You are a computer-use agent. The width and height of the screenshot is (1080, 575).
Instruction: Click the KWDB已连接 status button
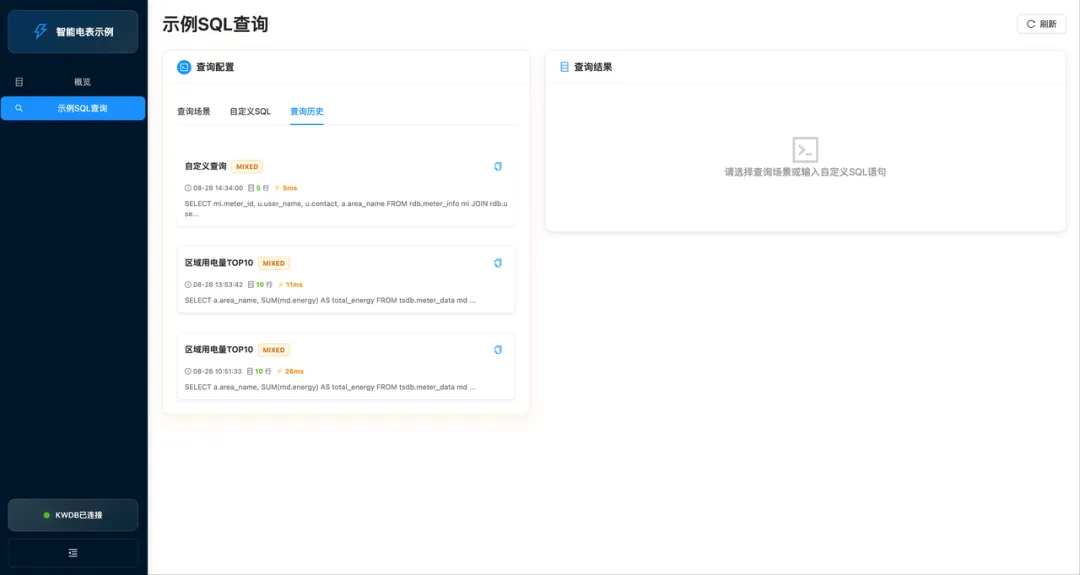tap(73, 515)
